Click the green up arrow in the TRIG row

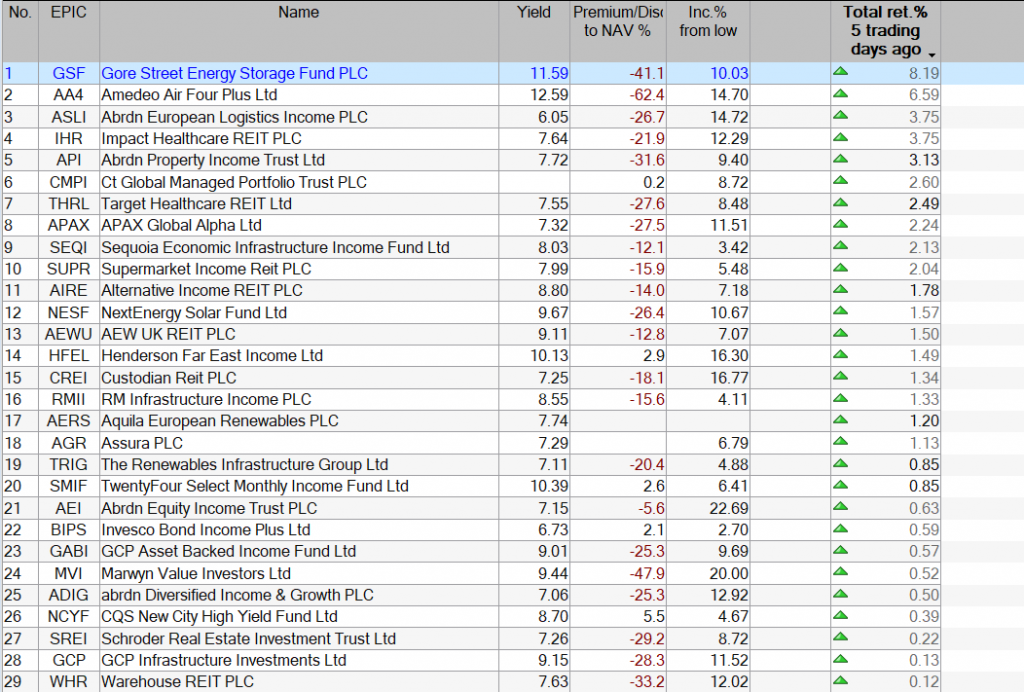(x=840, y=464)
